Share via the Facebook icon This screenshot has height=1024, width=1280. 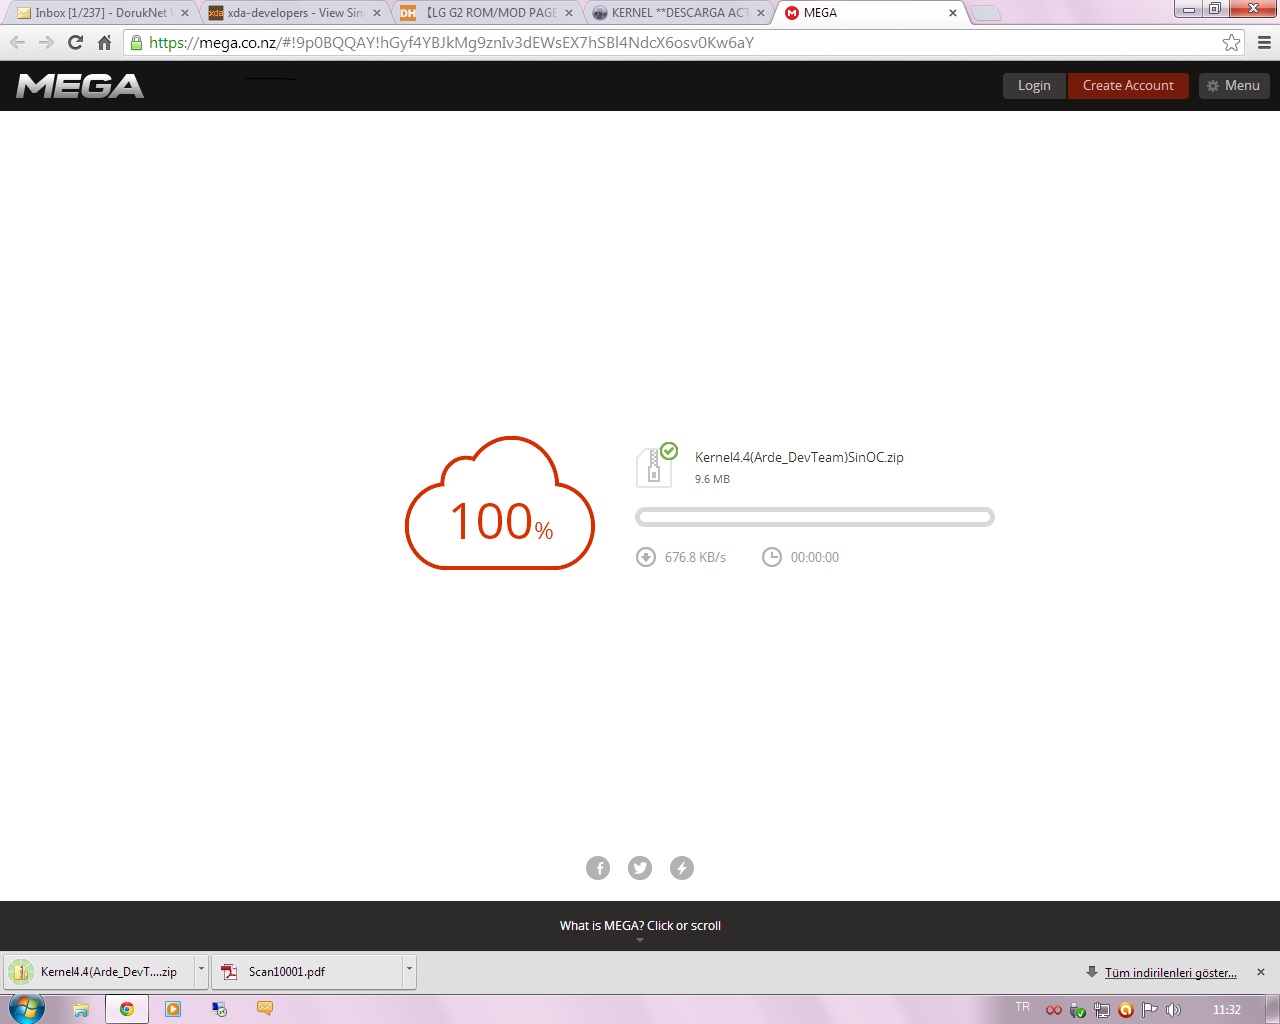598,868
